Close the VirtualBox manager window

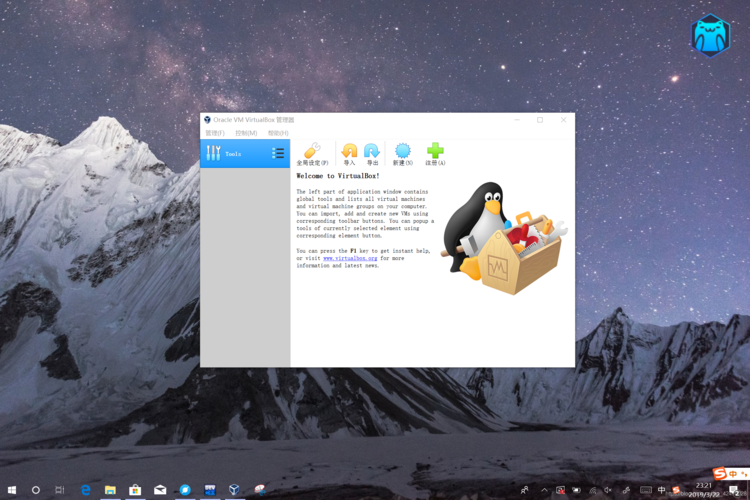563,120
